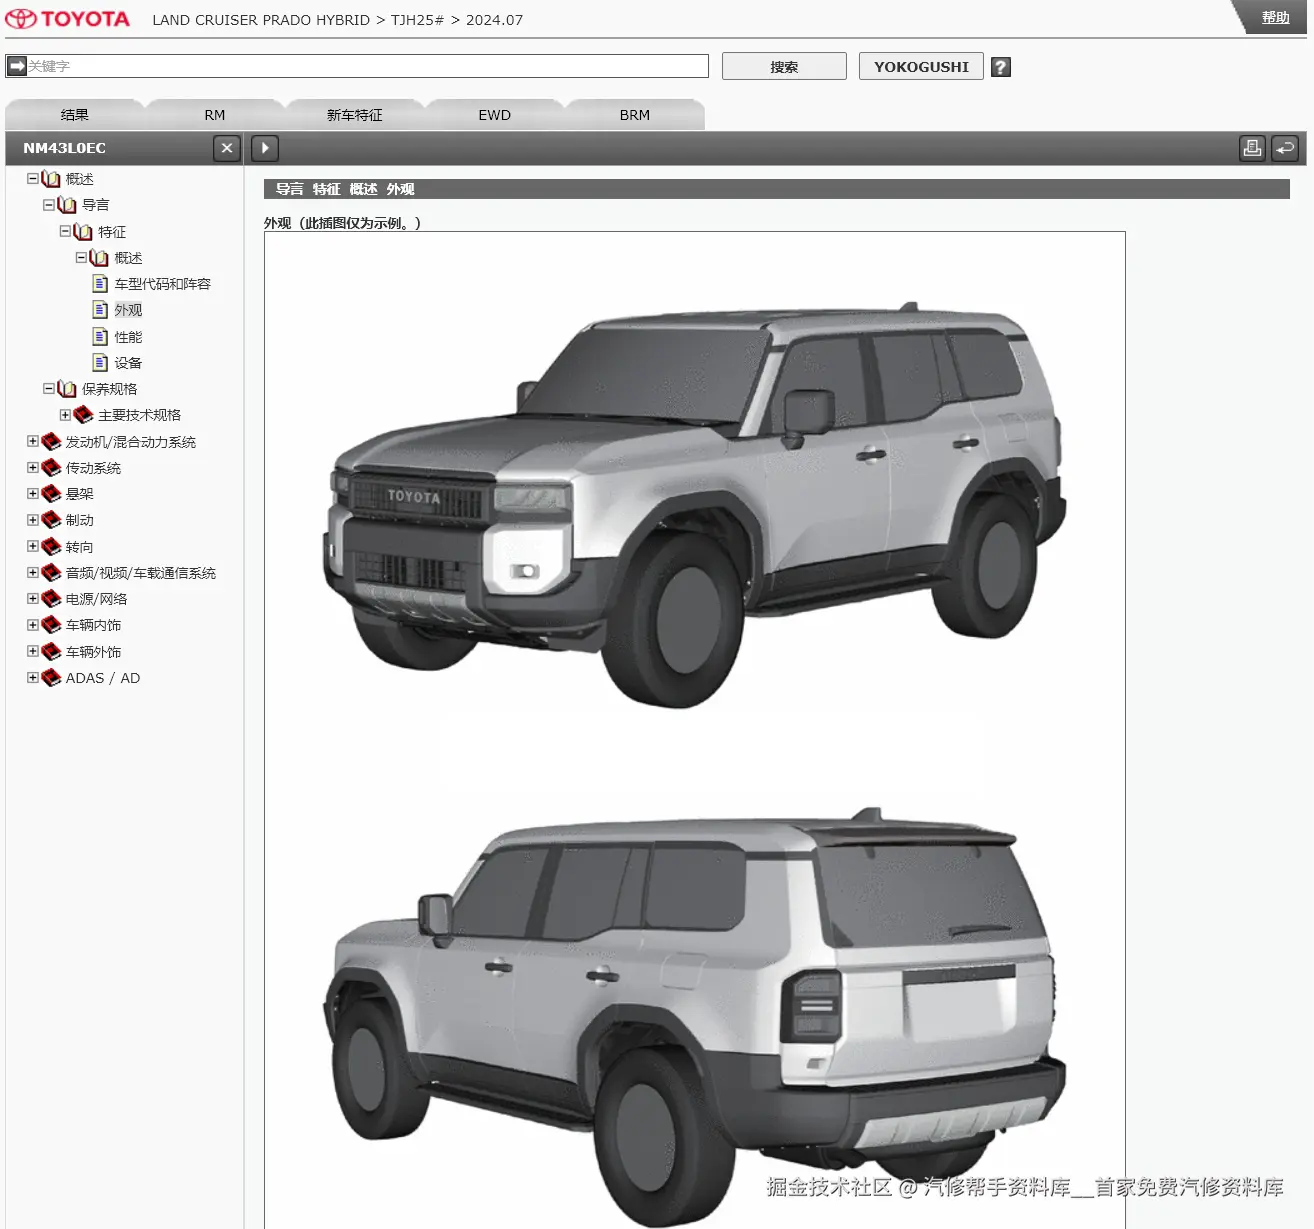Focus the 关键字 keyword input field
The image size is (1314, 1229).
point(357,66)
